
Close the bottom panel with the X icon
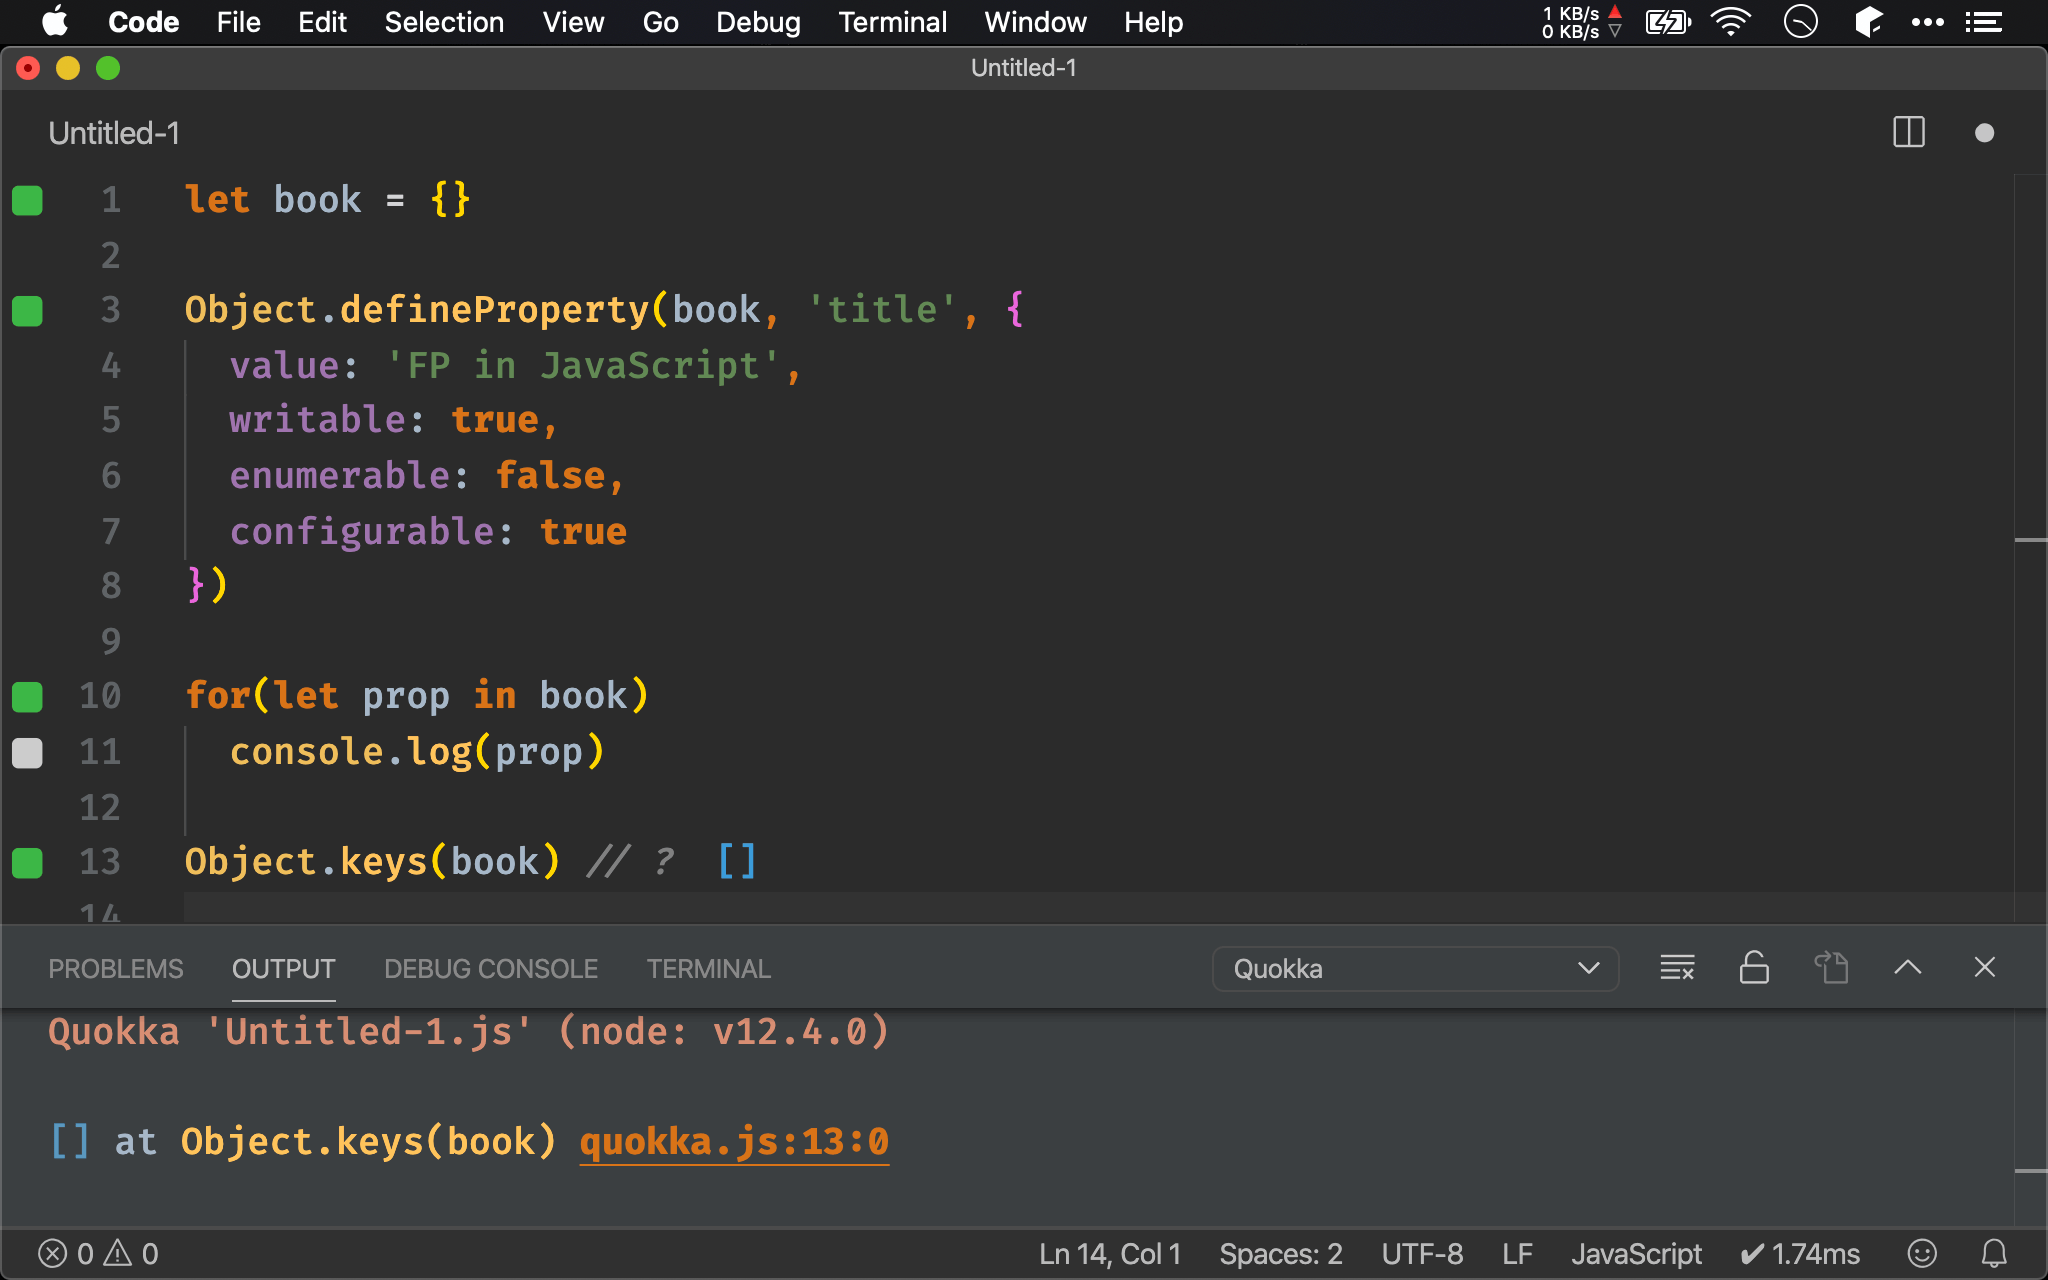(1984, 967)
